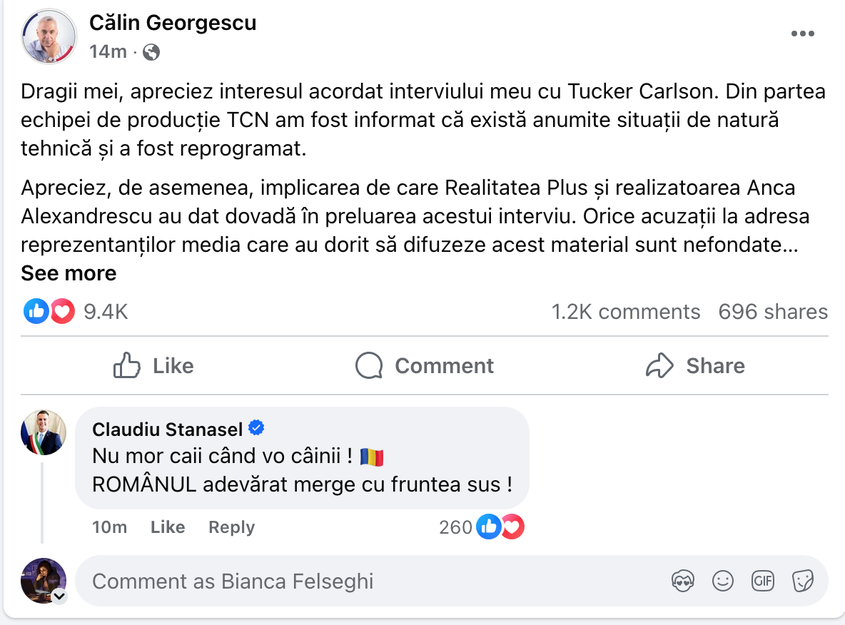Open the 1.2K comments list
This screenshot has height=625, width=845.
[x=625, y=312]
